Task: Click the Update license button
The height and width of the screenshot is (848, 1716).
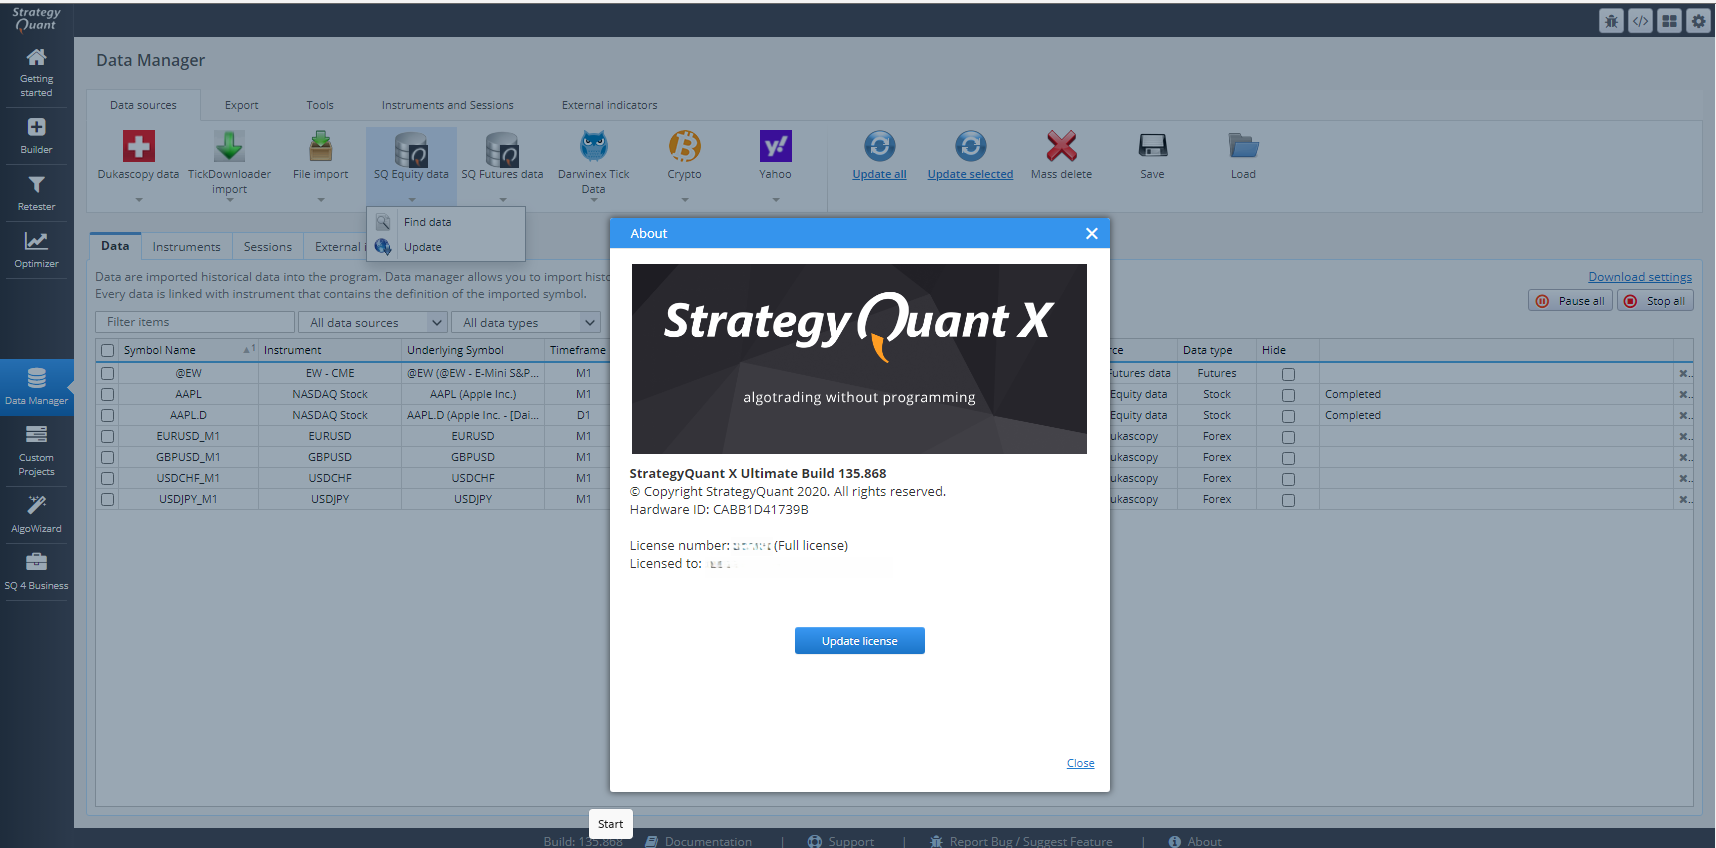Action: pyautogui.click(x=860, y=641)
